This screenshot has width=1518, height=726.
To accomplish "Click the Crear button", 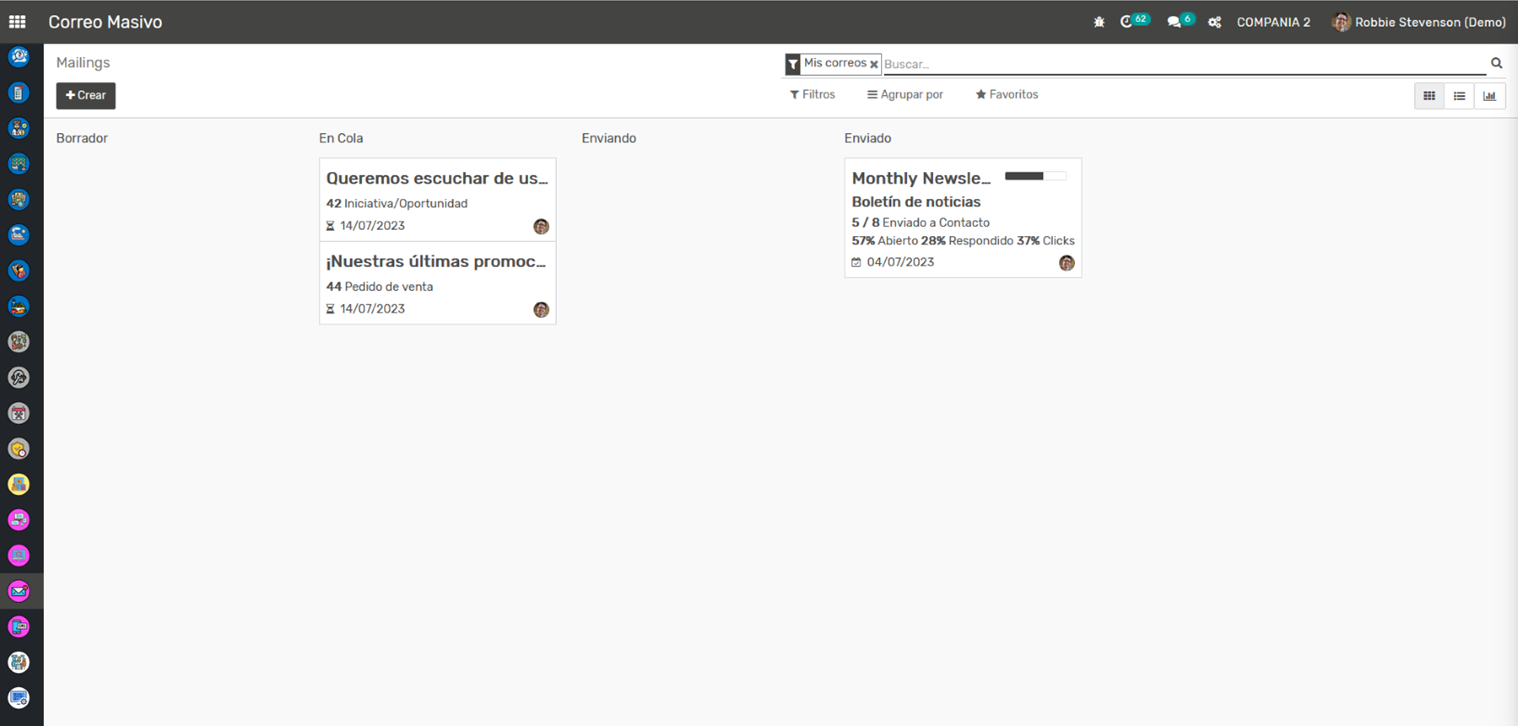I will (86, 96).
